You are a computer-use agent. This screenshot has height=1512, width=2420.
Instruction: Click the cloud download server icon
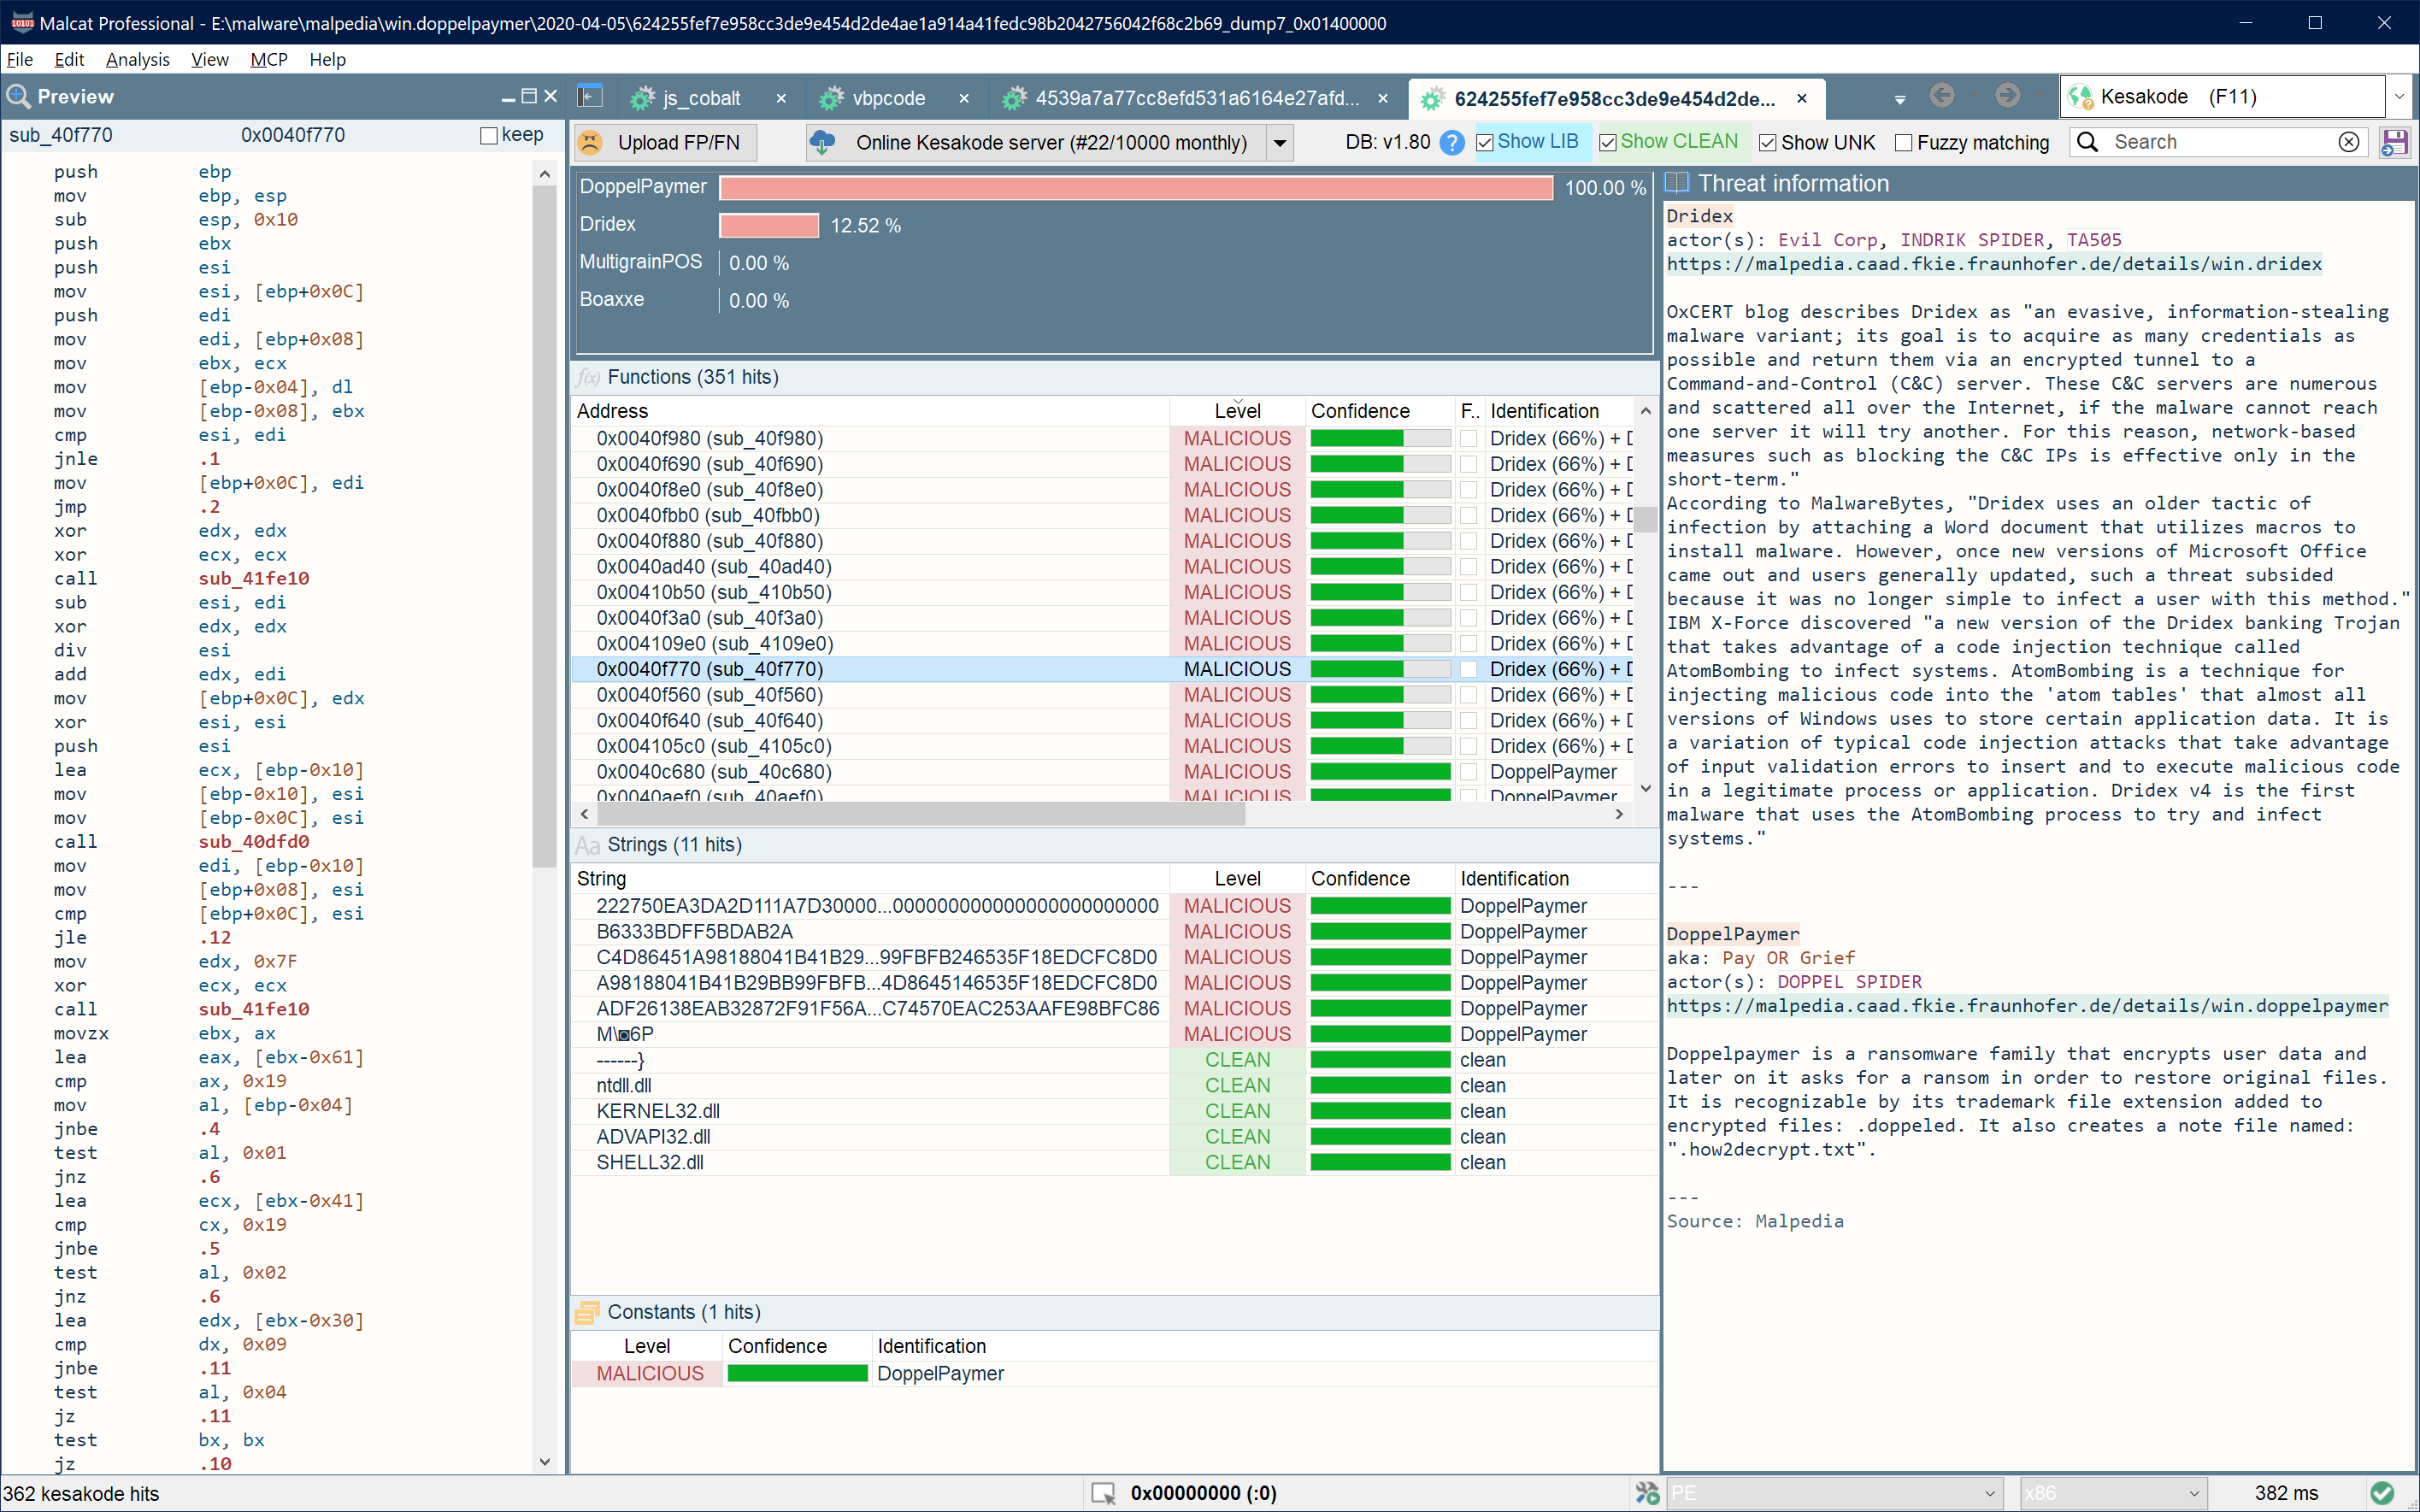click(823, 142)
